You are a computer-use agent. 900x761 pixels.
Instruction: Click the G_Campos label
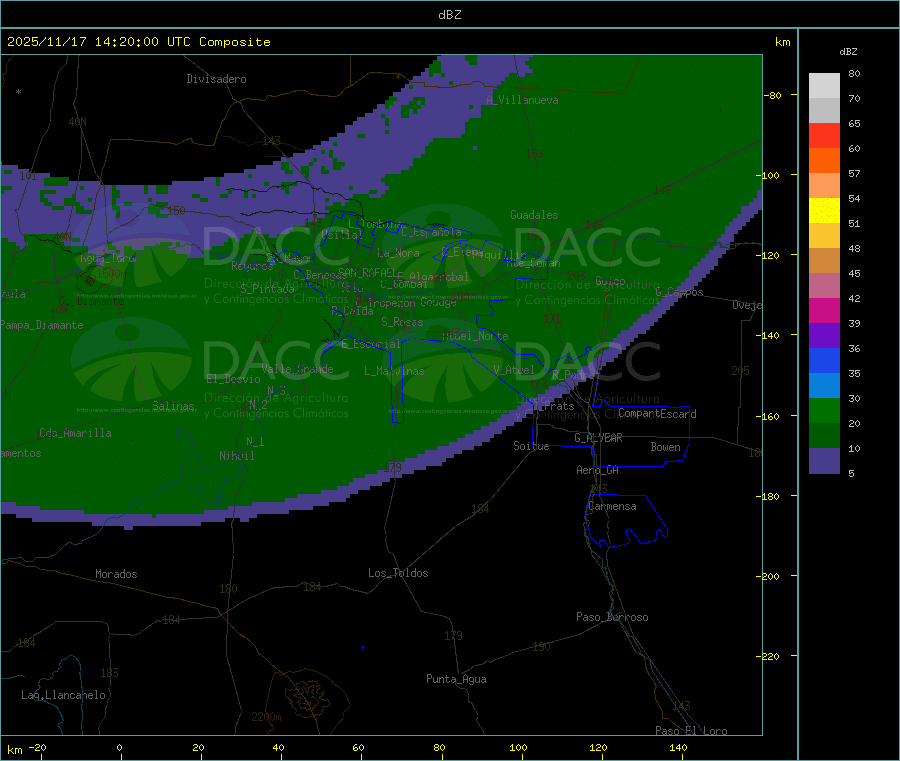(x=680, y=292)
